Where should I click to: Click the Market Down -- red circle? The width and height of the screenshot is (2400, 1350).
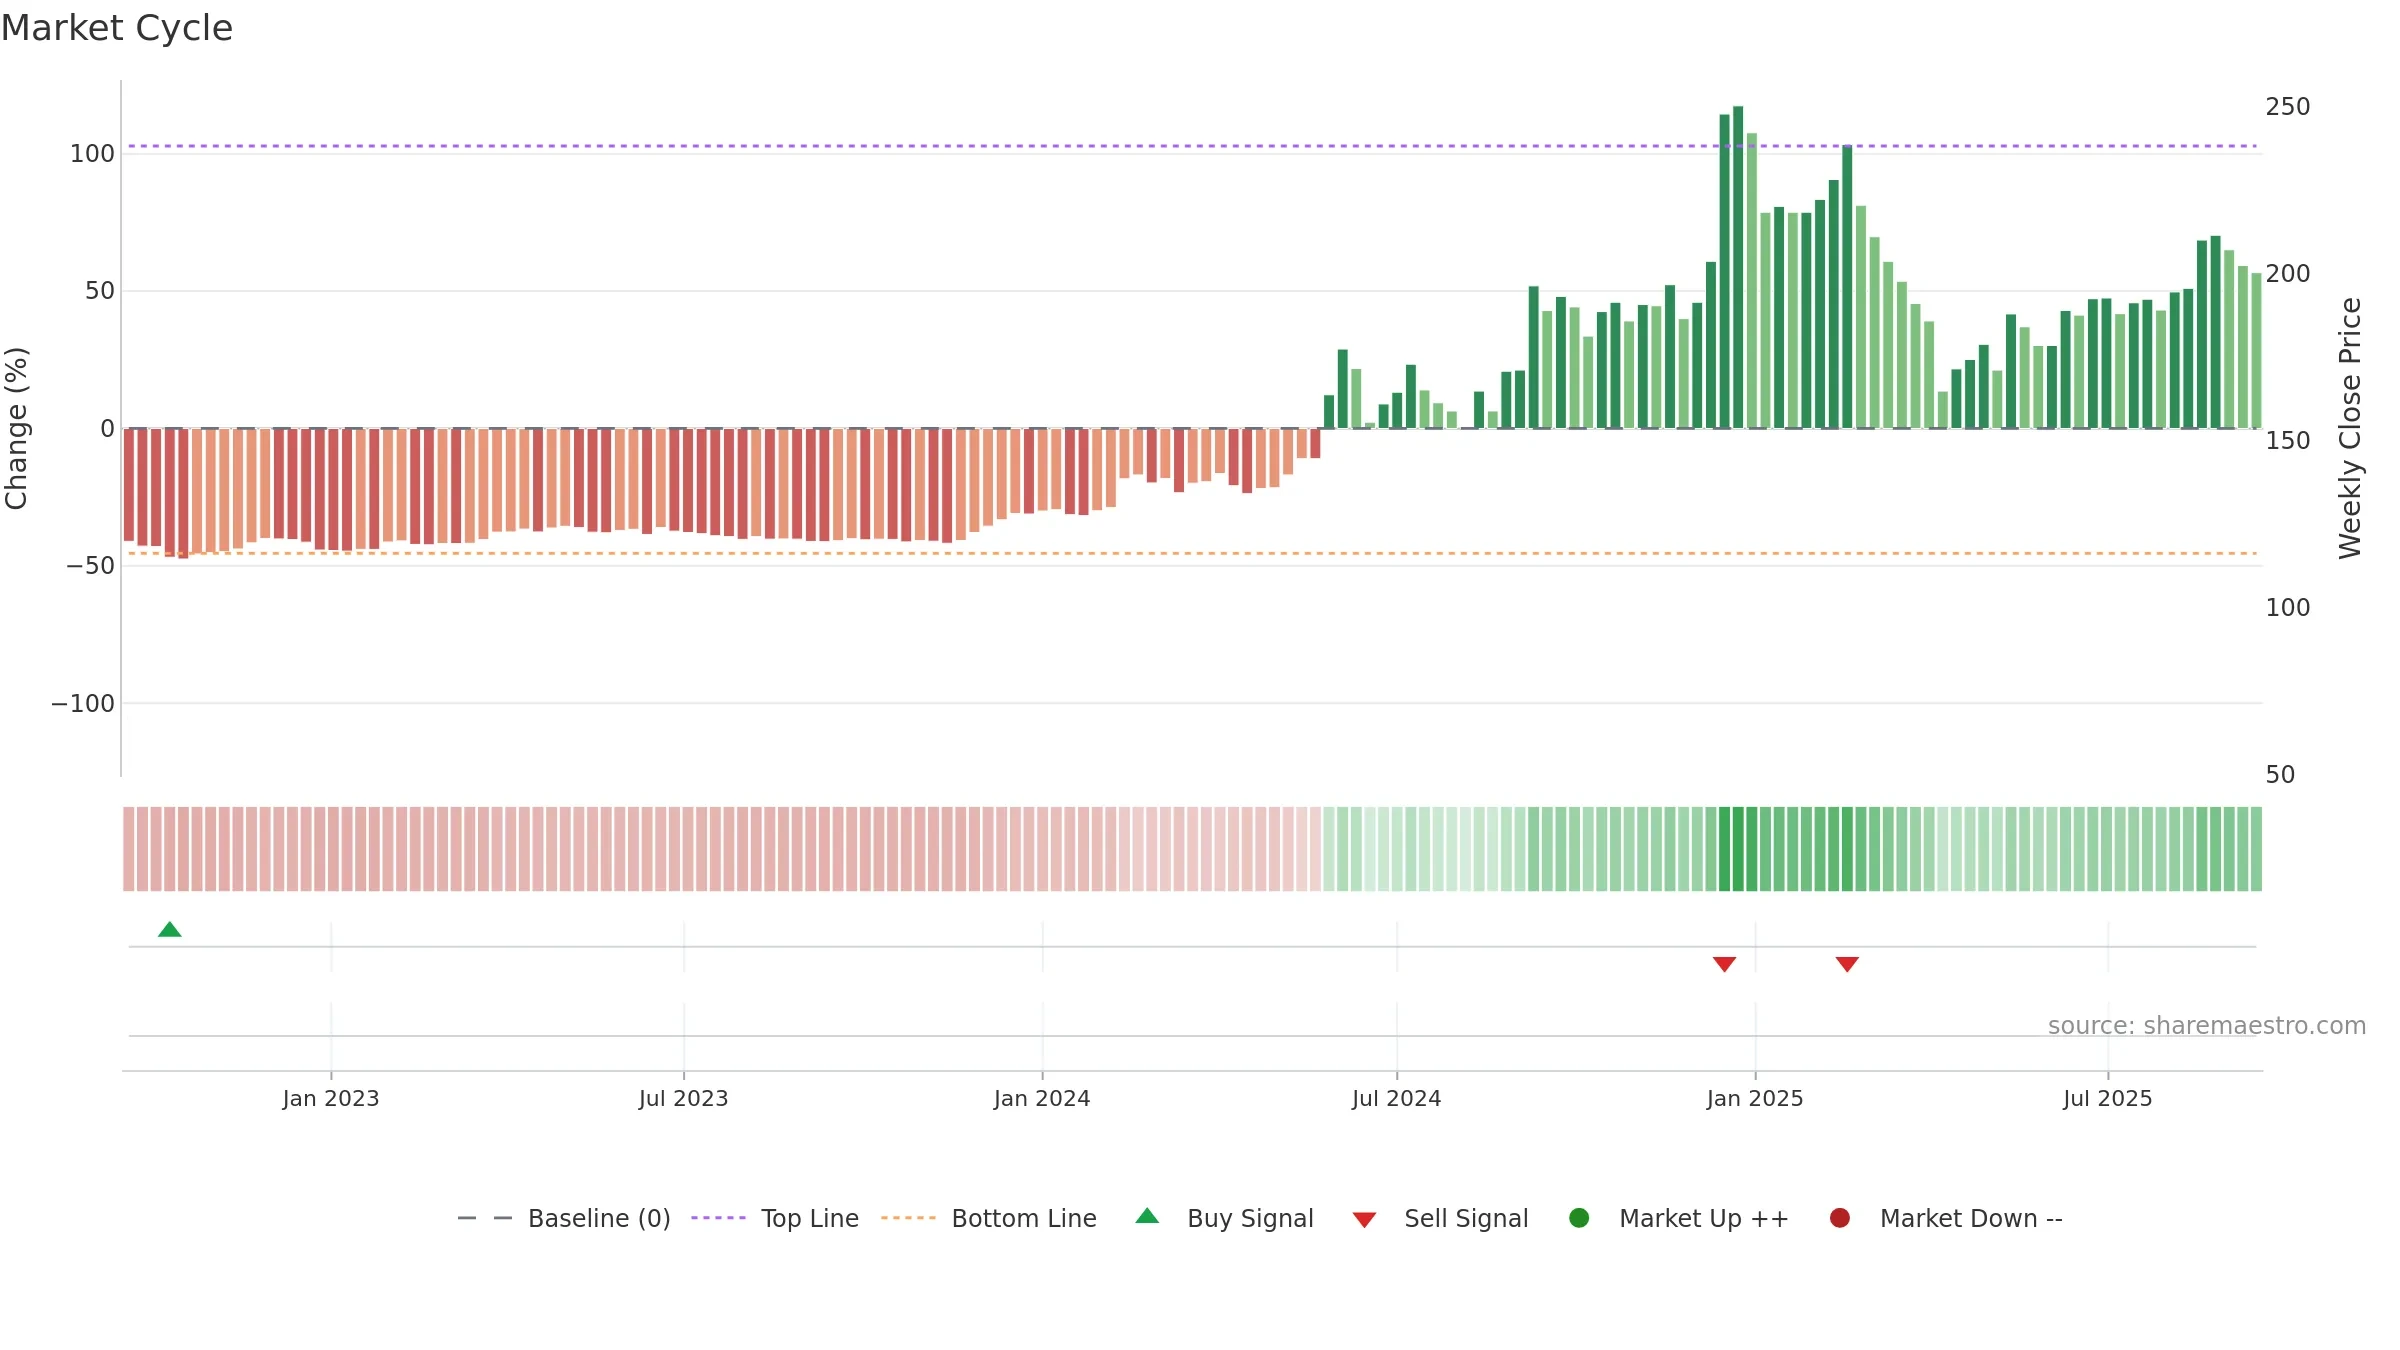pos(1839,1218)
